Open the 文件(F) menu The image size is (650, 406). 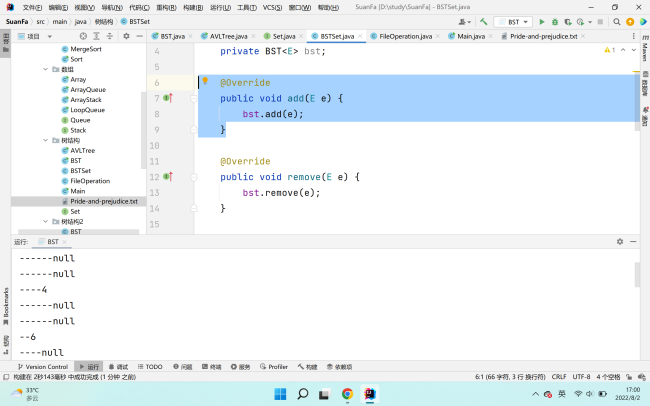click(32, 7)
